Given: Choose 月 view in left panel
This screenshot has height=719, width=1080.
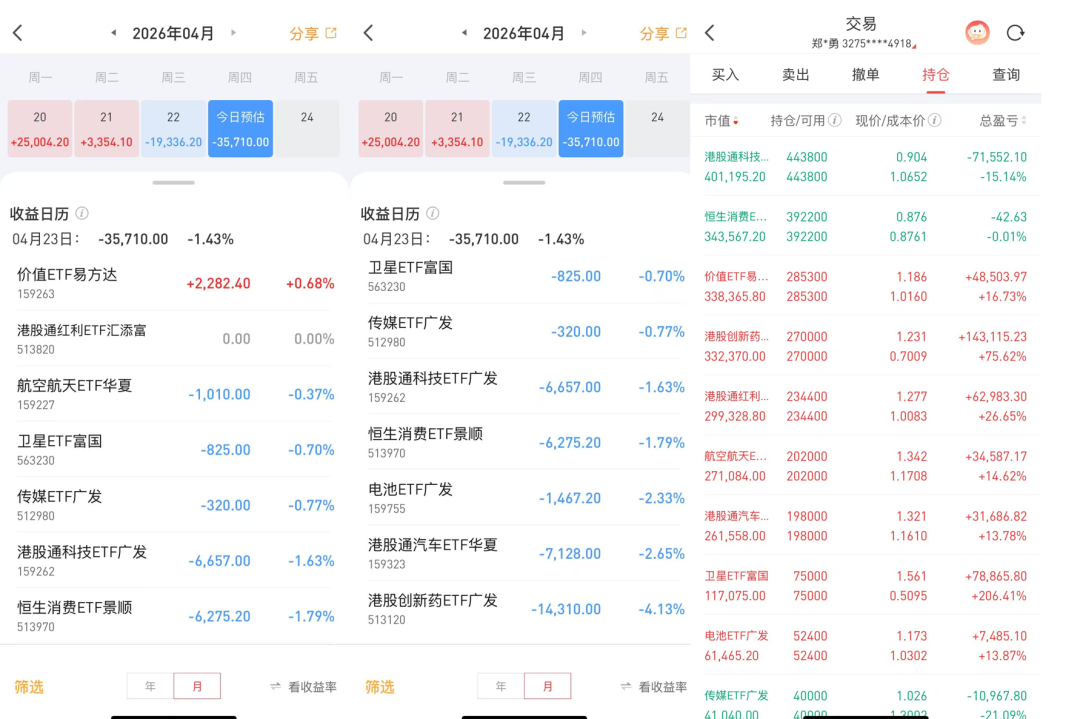Looking at the screenshot, I should pos(197,686).
